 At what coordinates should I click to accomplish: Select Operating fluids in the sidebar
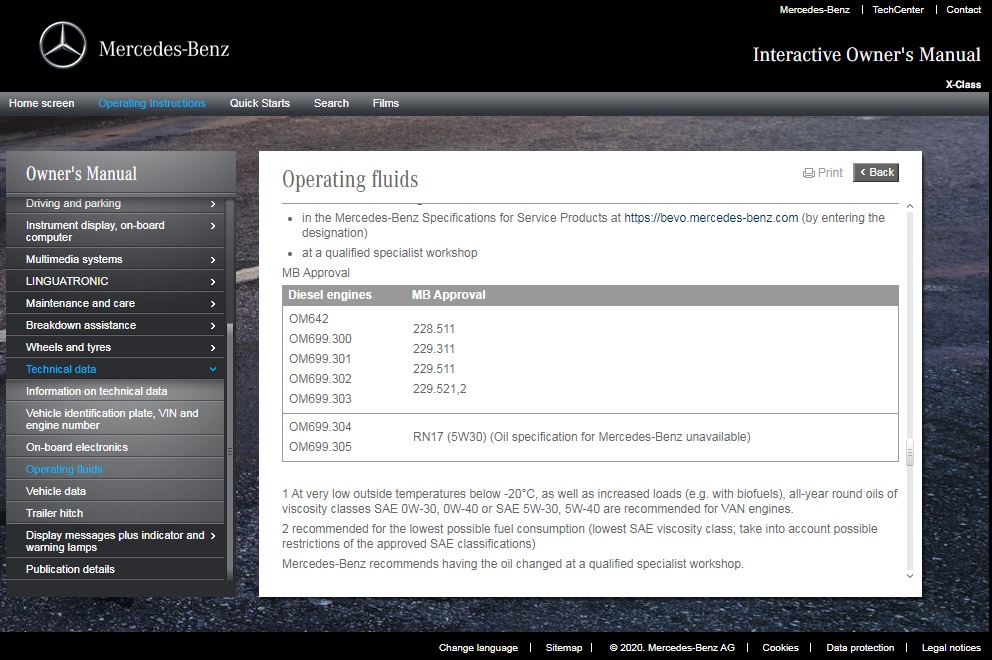(x=115, y=469)
